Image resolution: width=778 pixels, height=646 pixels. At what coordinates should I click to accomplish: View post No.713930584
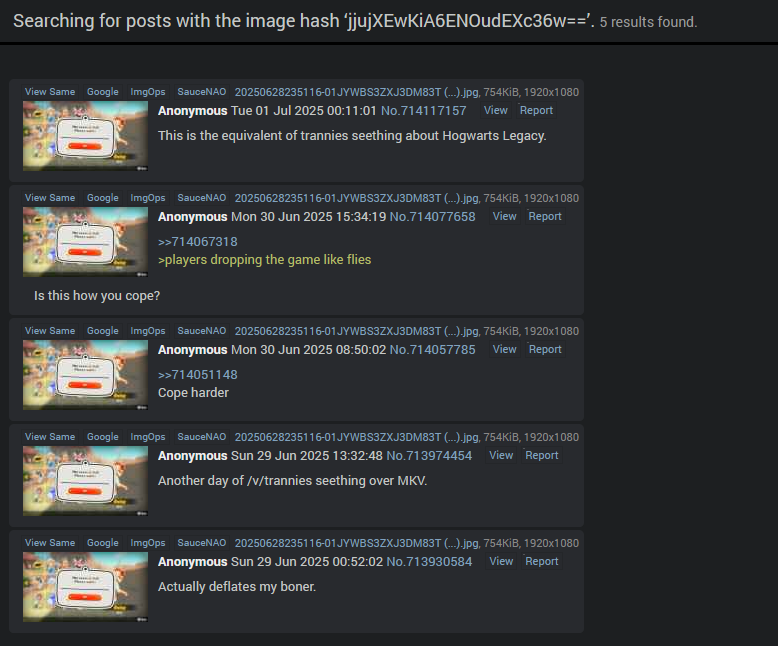(501, 561)
